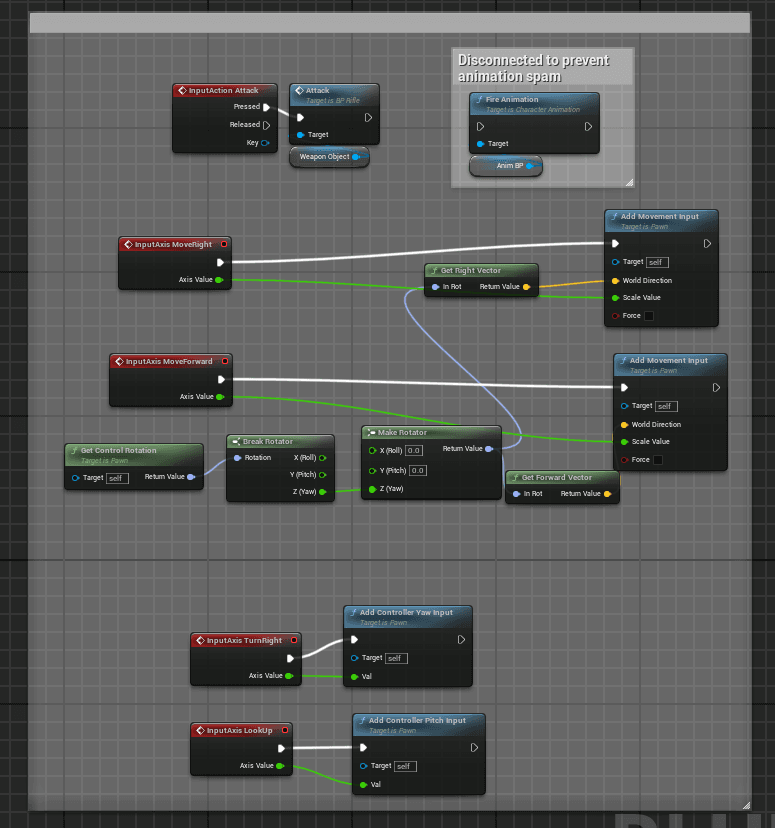Select the Break Rotator node header
Image resolution: width=775 pixels, height=828 pixels.
(280, 441)
